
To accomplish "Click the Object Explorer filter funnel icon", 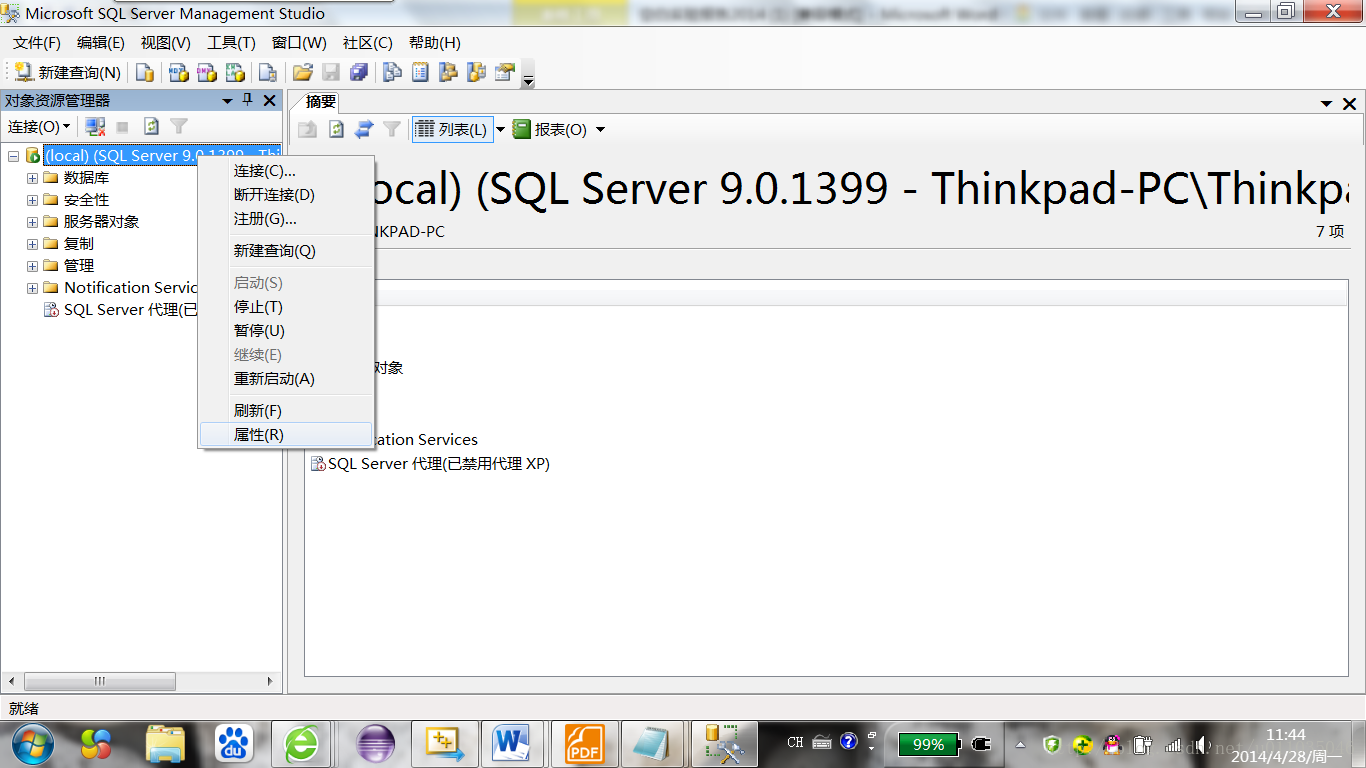I will pyautogui.click(x=179, y=126).
